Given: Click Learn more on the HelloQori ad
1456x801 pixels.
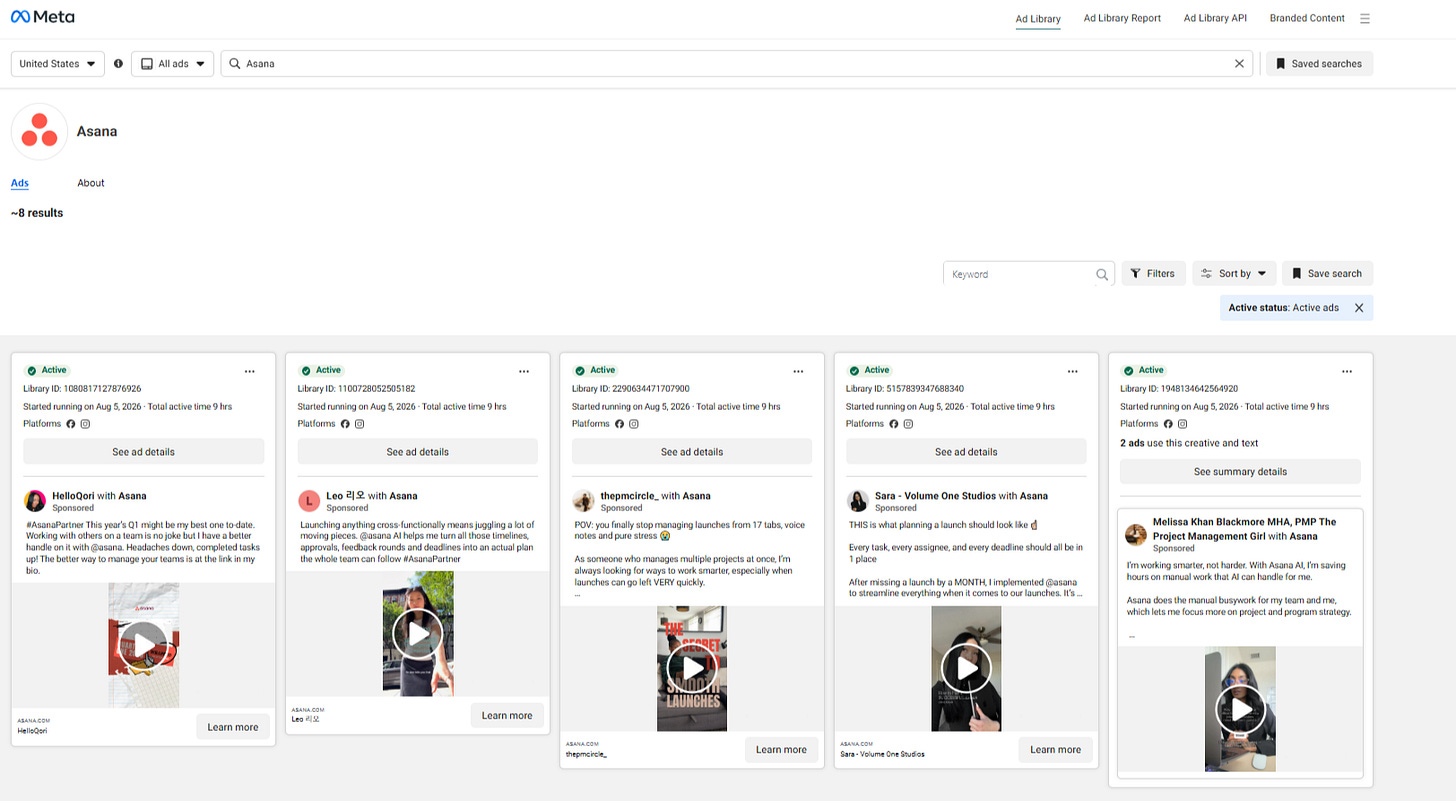Looking at the screenshot, I should 233,727.
